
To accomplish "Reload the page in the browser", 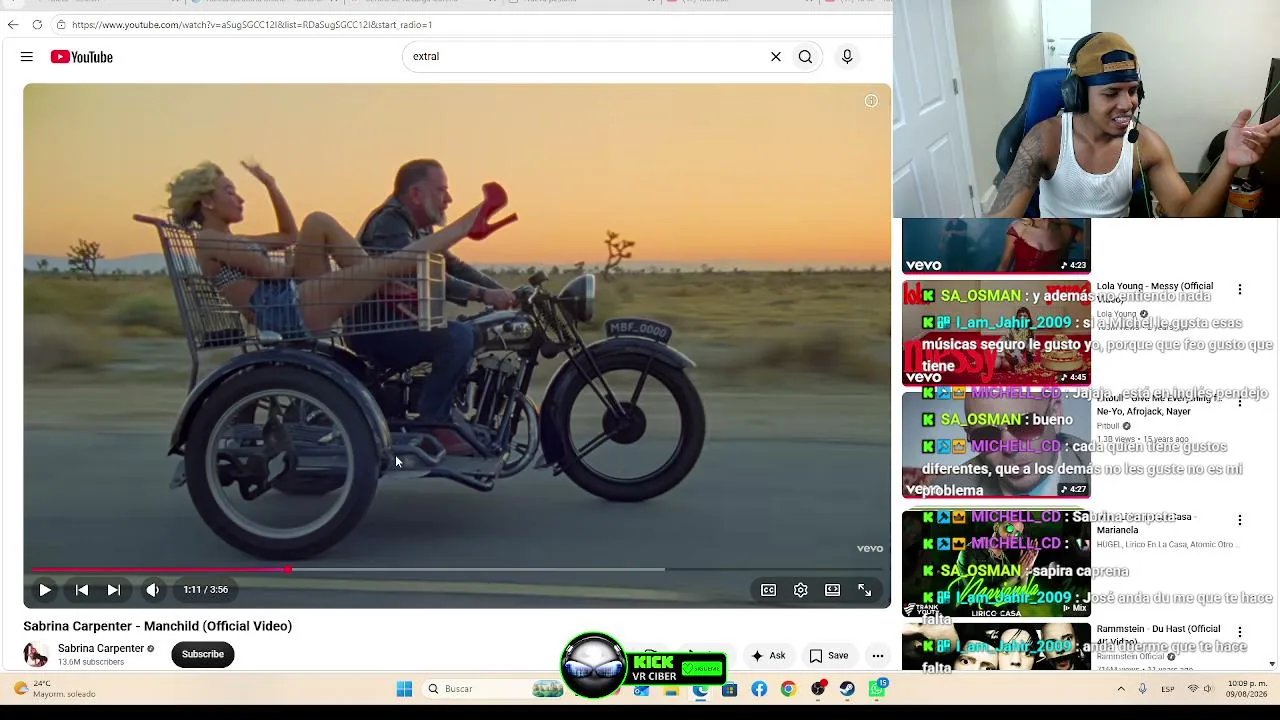I will [37, 24].
